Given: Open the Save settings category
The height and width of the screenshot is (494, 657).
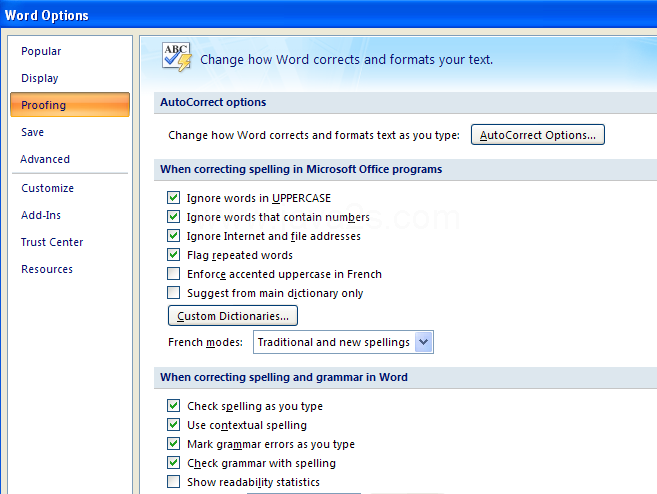Looking at the screenshot, I should [32, 132].
